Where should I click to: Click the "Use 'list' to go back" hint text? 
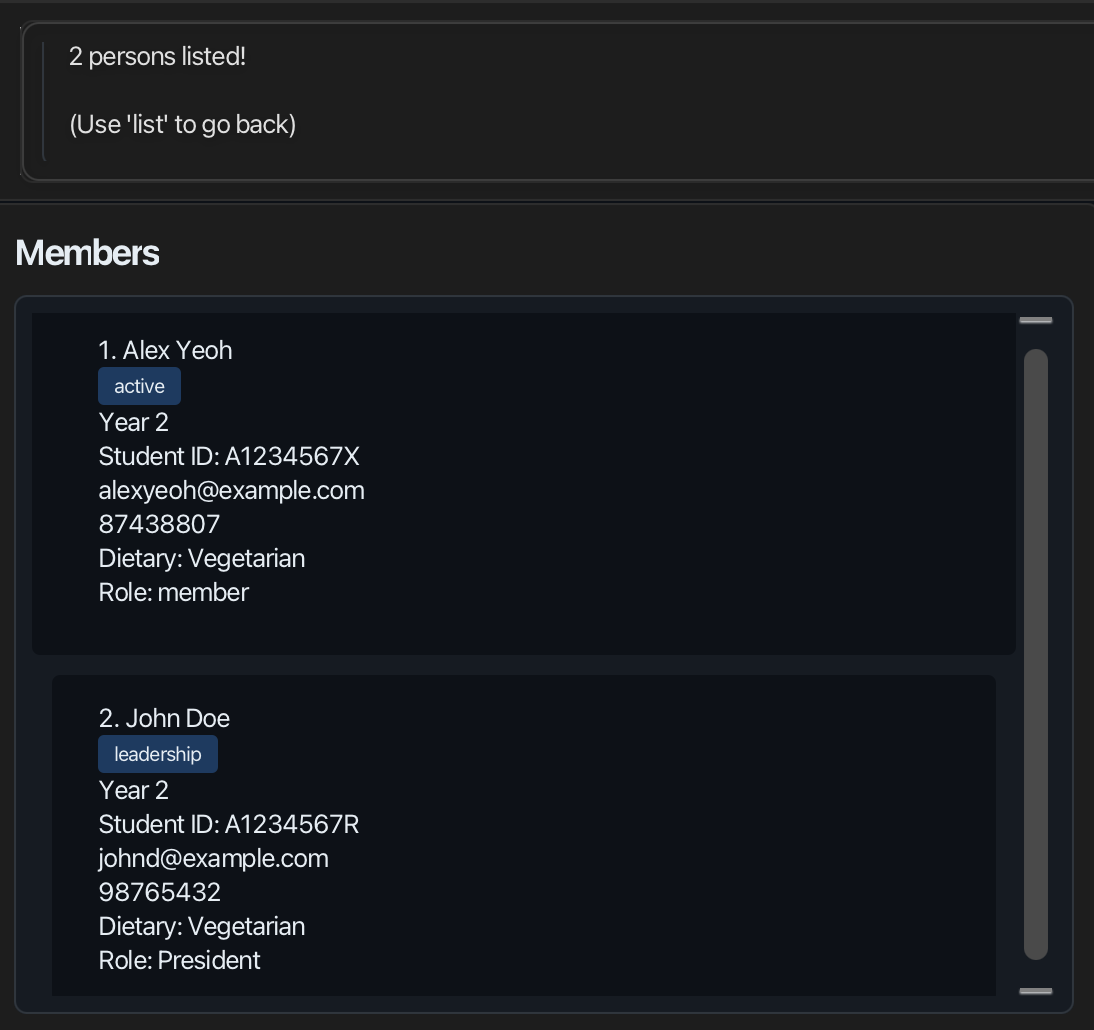pyautogui.click(x=183, y=124)
